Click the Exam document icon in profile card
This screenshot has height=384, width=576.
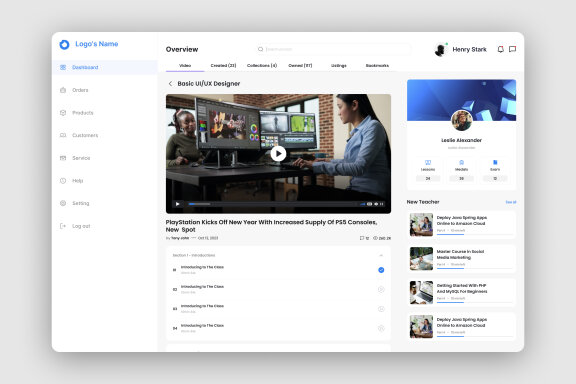[495, 162]
